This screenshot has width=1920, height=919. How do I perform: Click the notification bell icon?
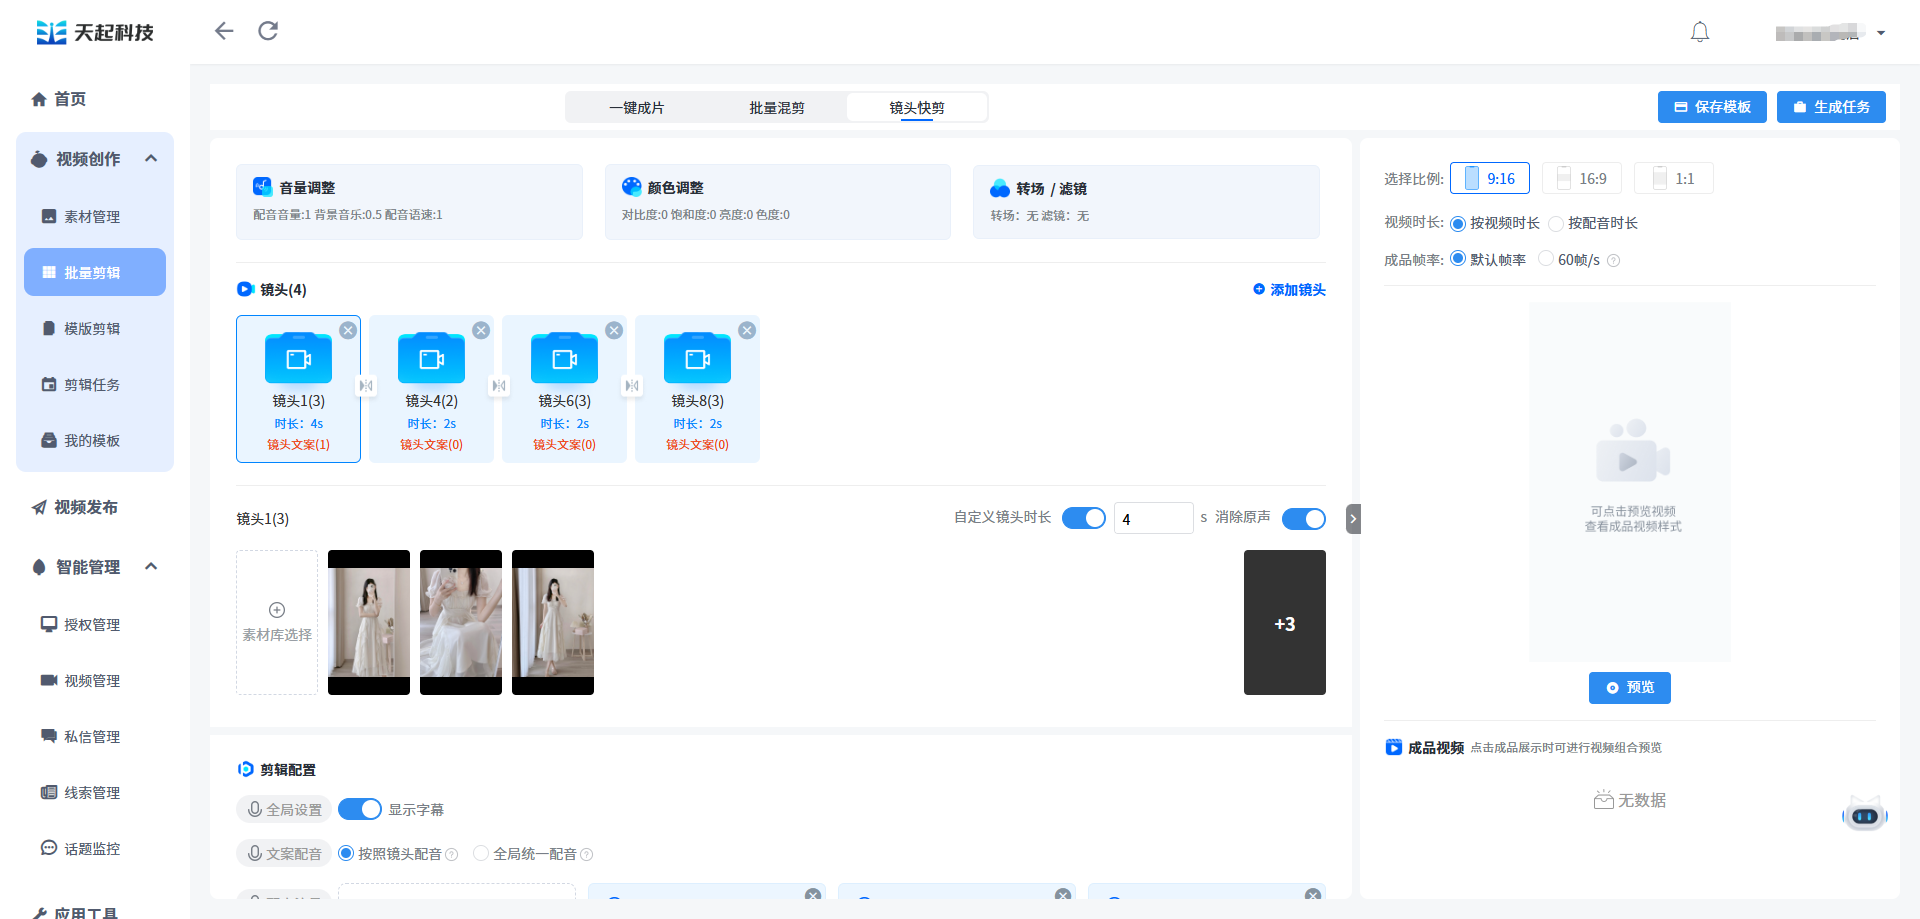[1699, 32]
